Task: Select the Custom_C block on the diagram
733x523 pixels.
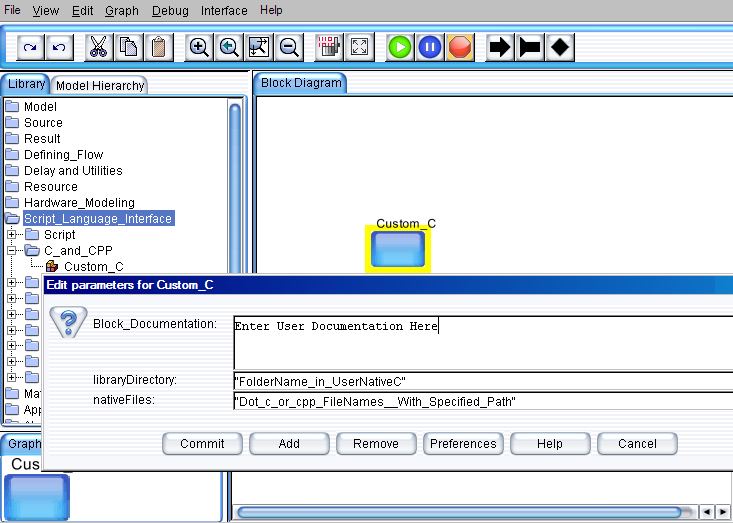Action: [x=398, y=249]
